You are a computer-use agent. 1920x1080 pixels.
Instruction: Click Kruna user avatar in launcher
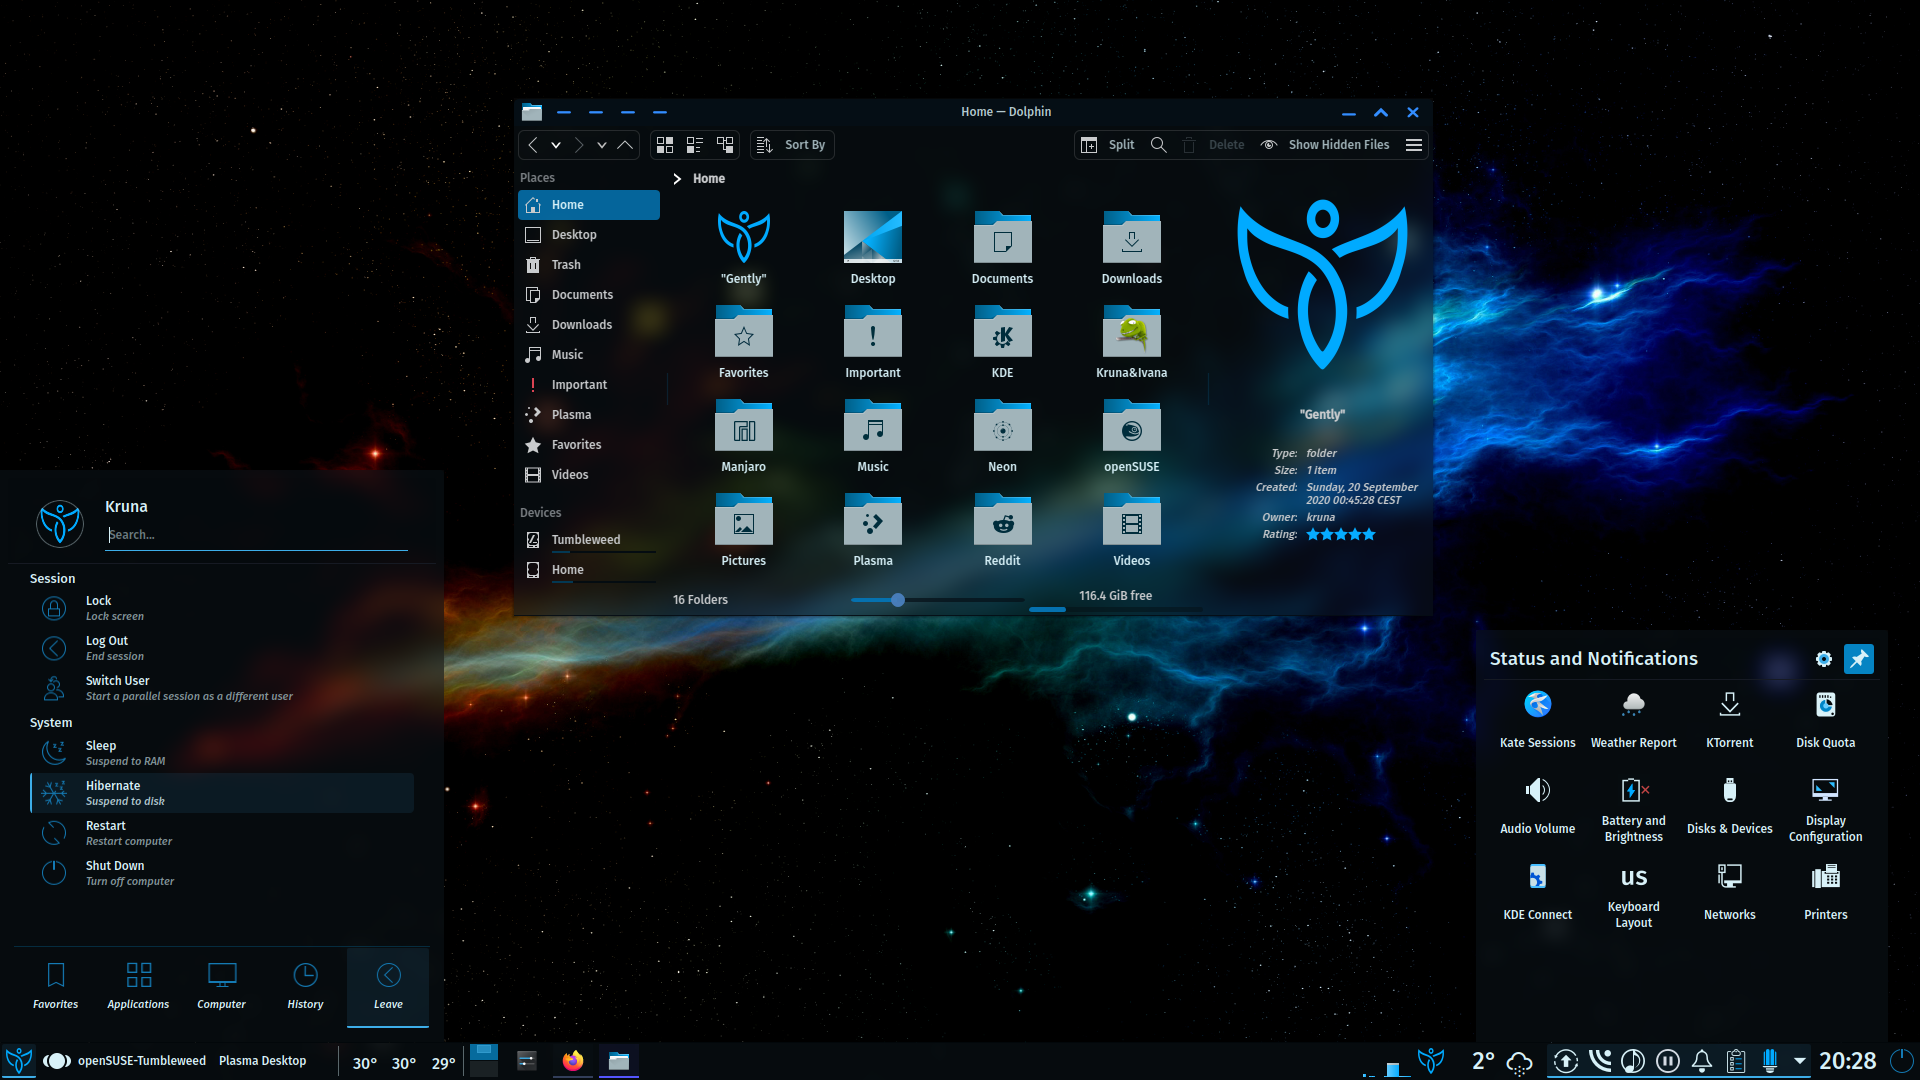pyautogui.click(x=60, y=523)
